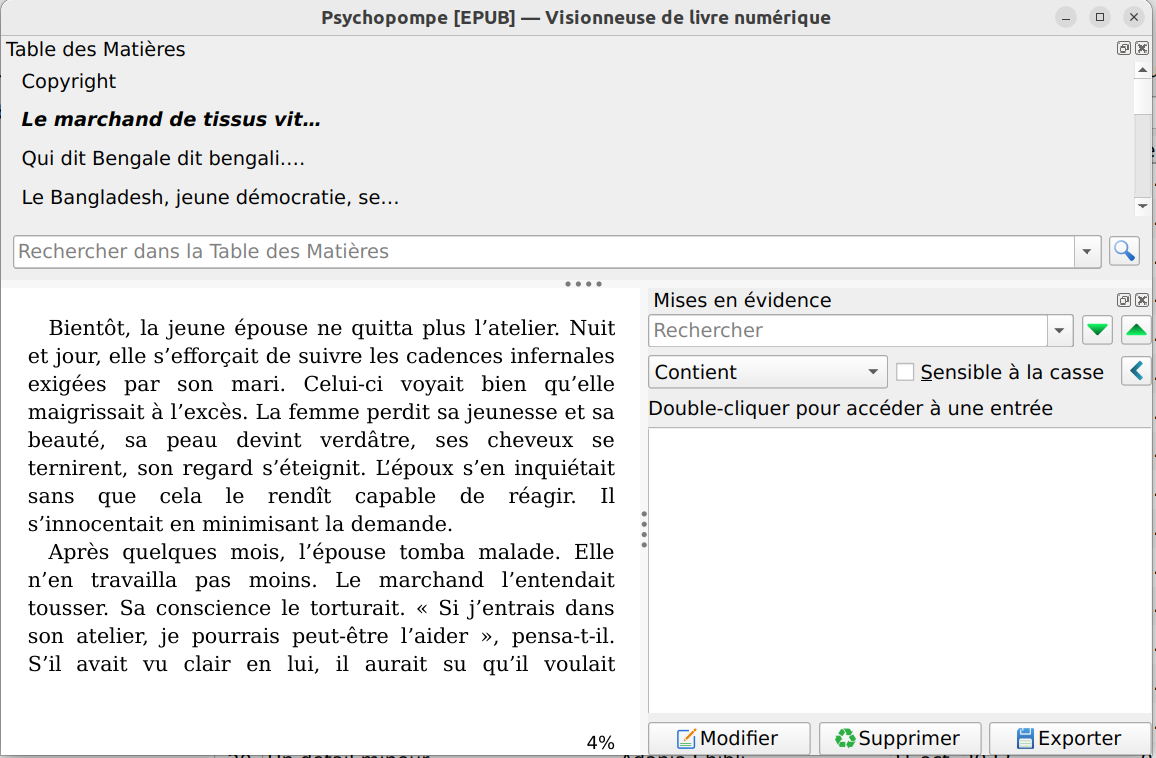Click the table of contents scrollbar down arrow
Viewport: 1156px width, 758px height.
tap(1142, 206)
